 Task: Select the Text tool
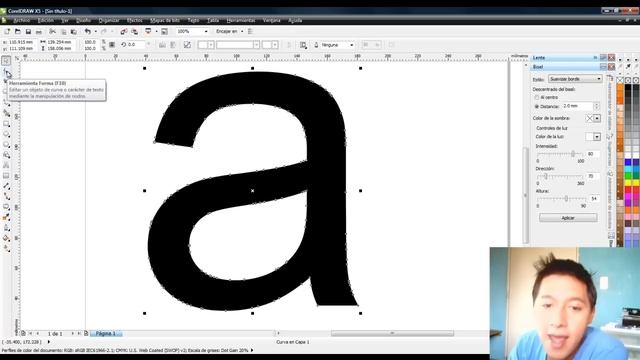[x=6, y=165]
